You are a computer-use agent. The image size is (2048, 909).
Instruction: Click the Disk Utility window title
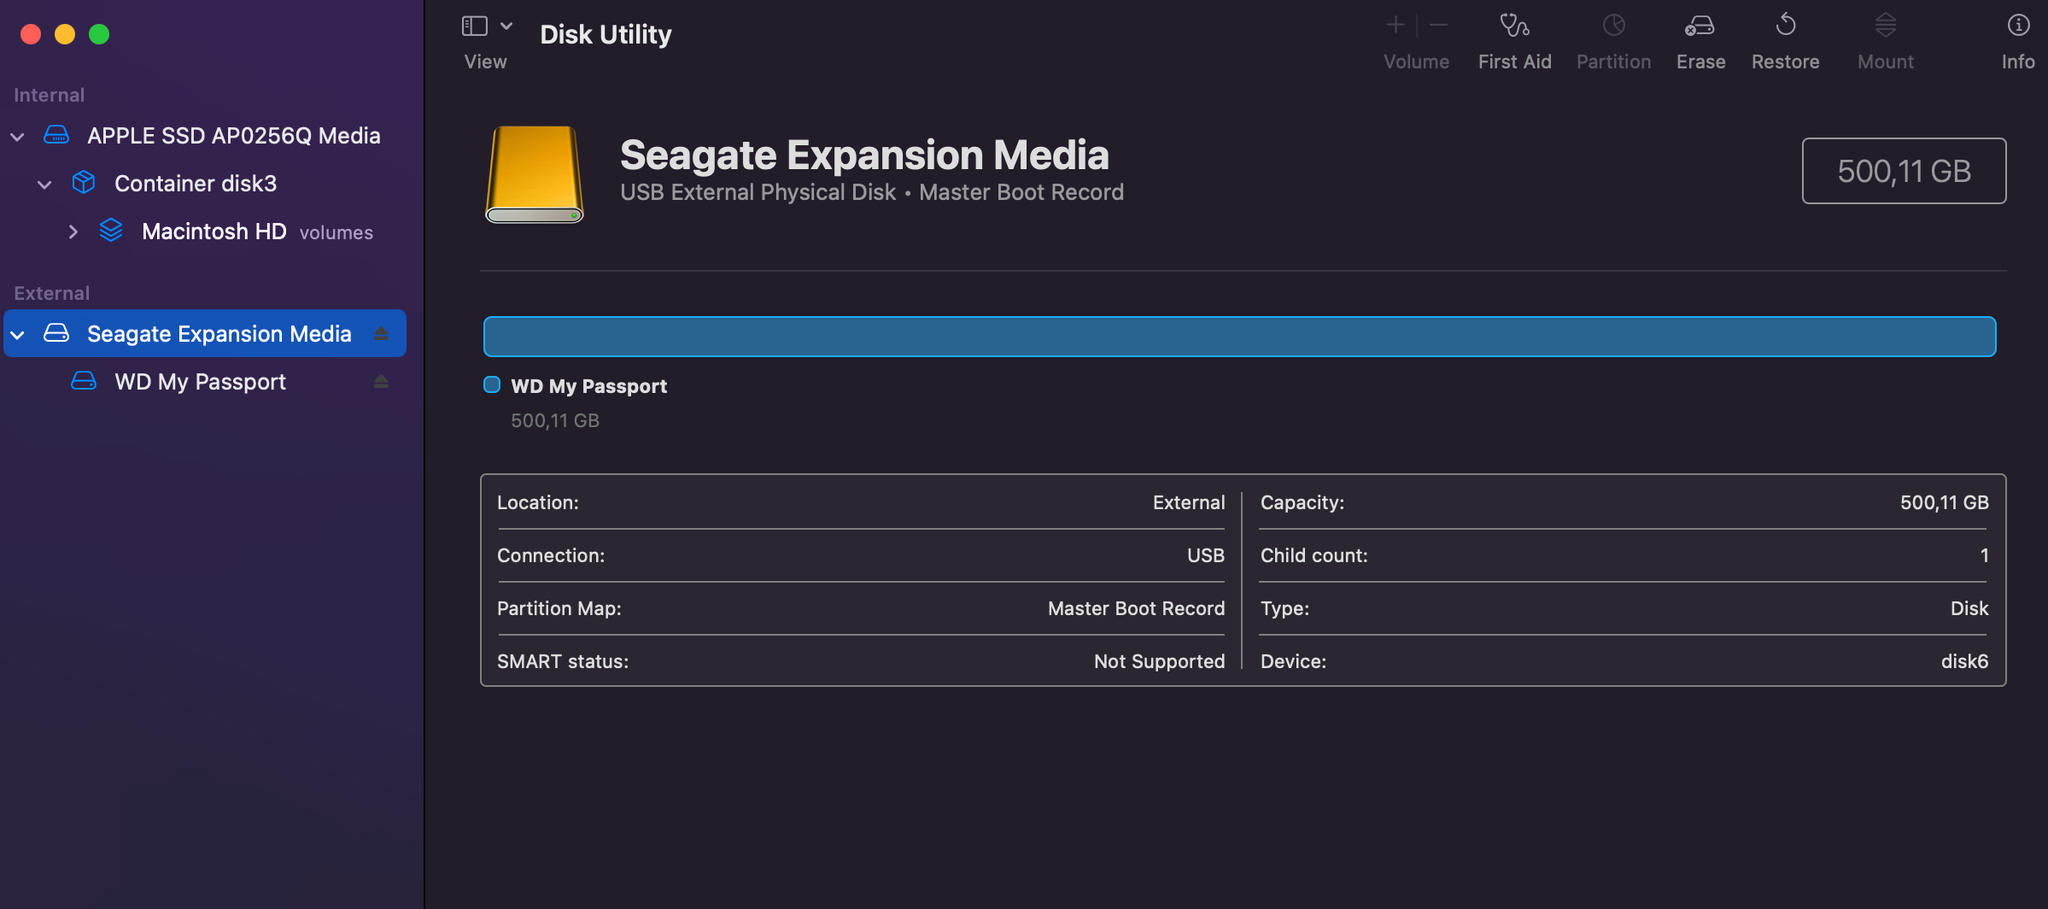[x=605, y=34]
